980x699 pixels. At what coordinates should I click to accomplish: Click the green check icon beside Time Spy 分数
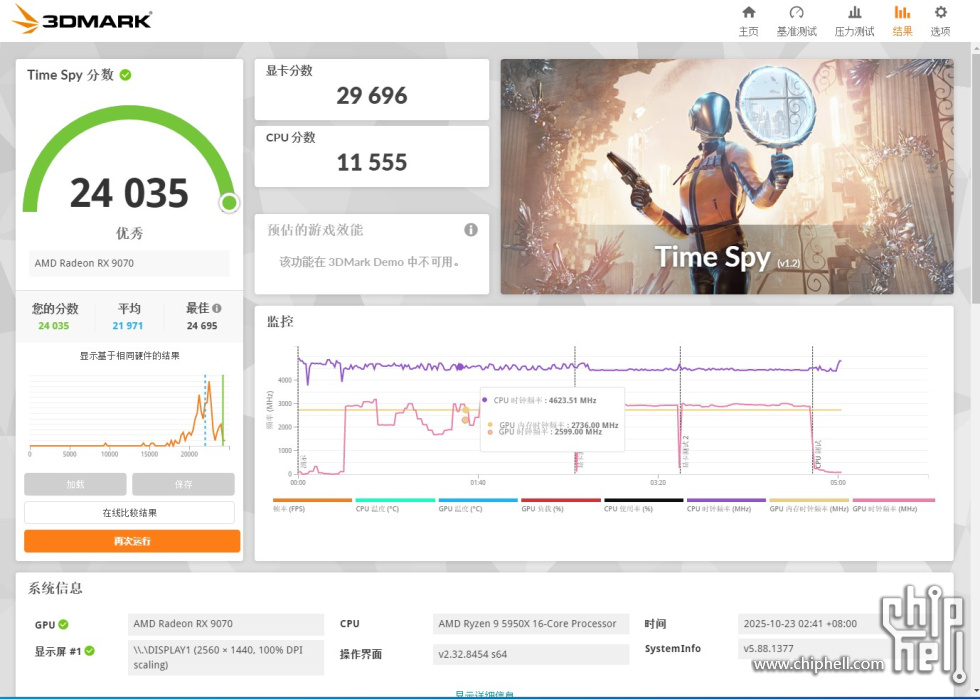[126, 75]
